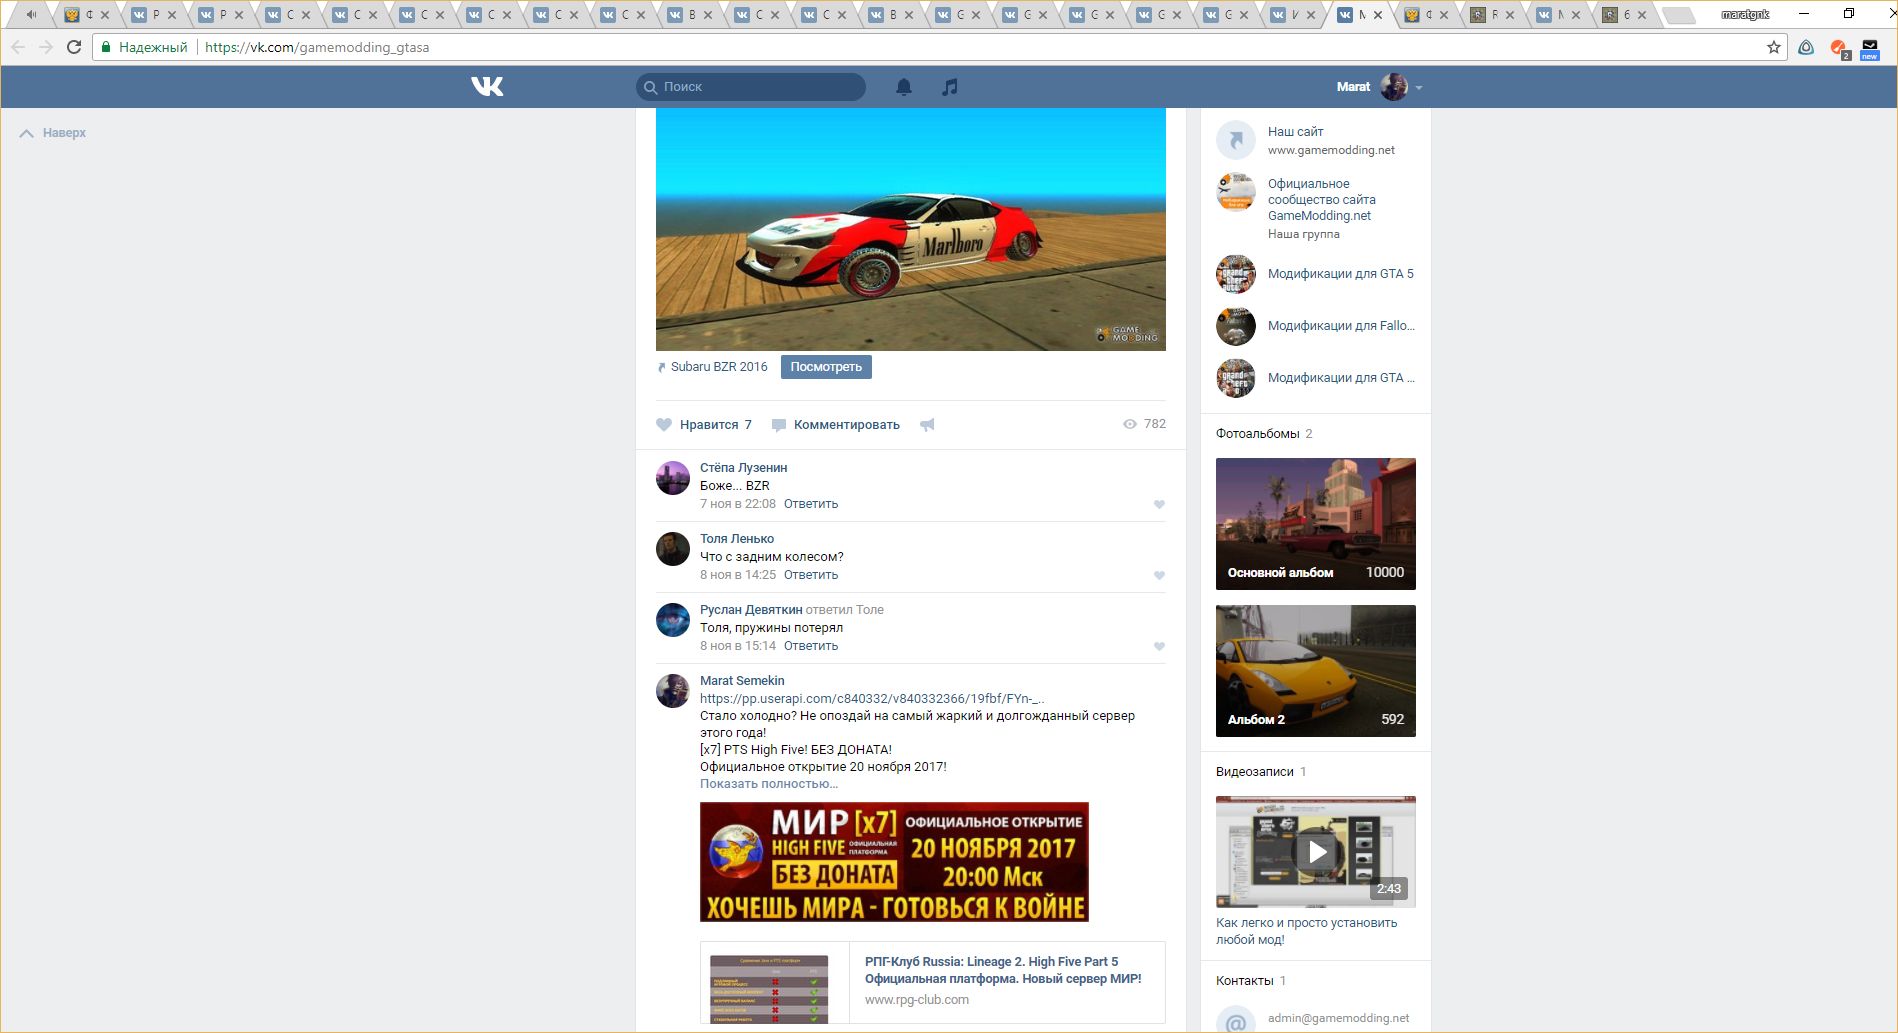
Task: Open Marat Semekin's name in comments
Action: tap(742, 681)
